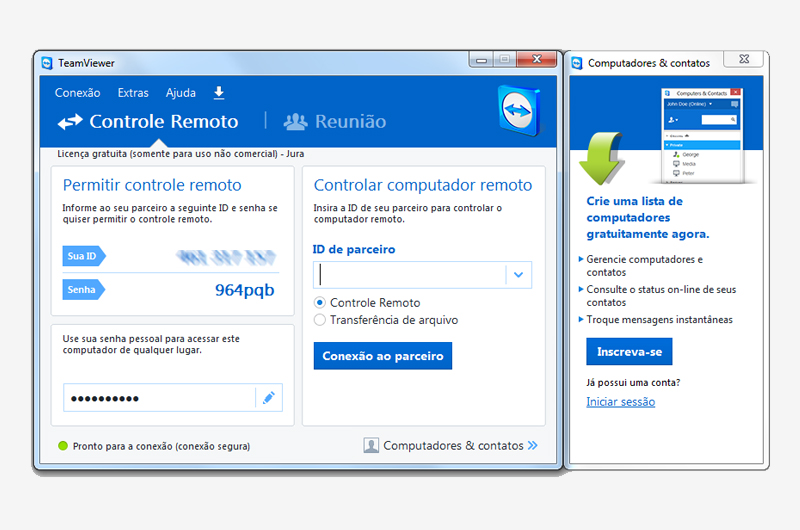Click the contacts list preview thumbnail
This screenshot has height=530, width=800.
click(702, 136)
